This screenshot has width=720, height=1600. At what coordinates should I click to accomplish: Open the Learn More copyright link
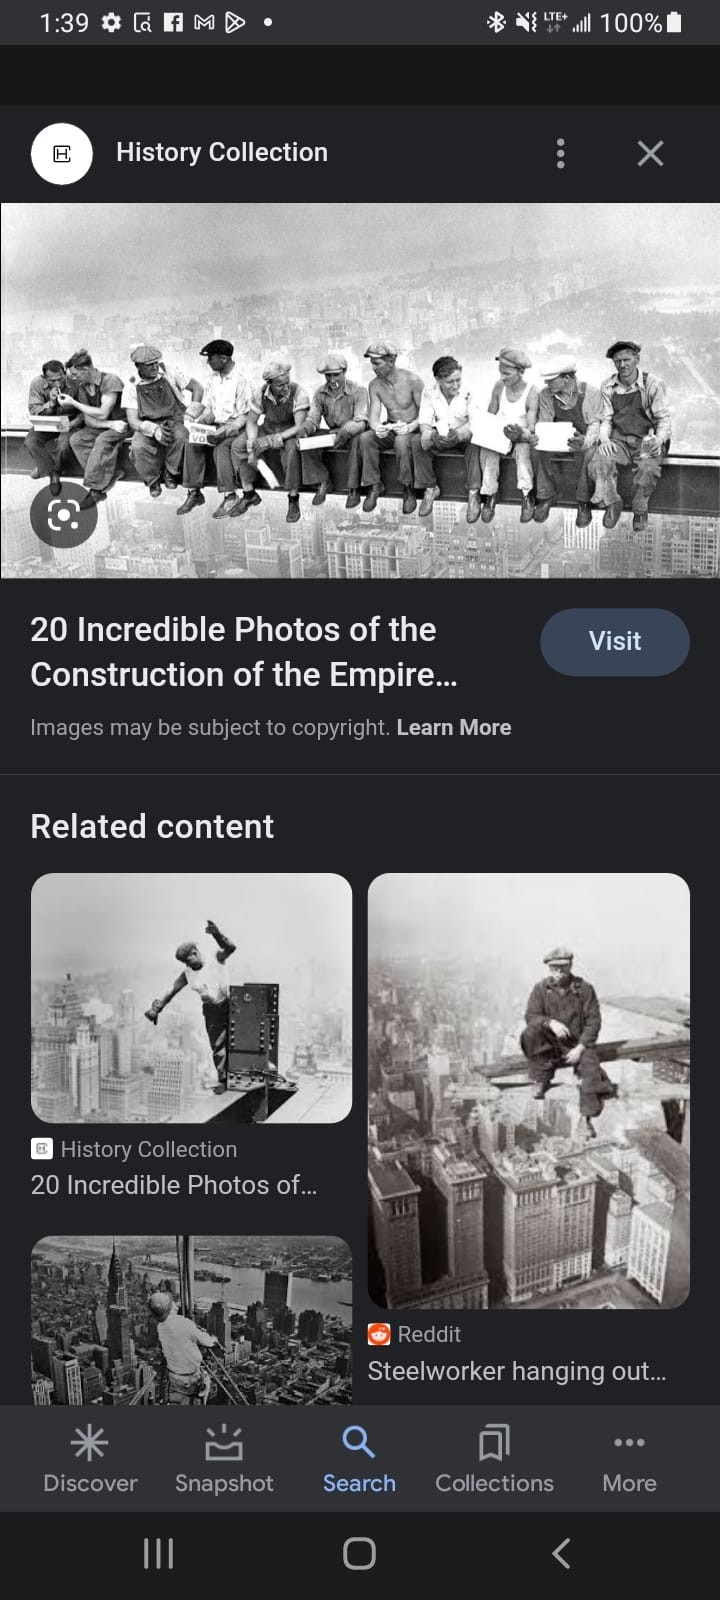(x=454, y=727)
